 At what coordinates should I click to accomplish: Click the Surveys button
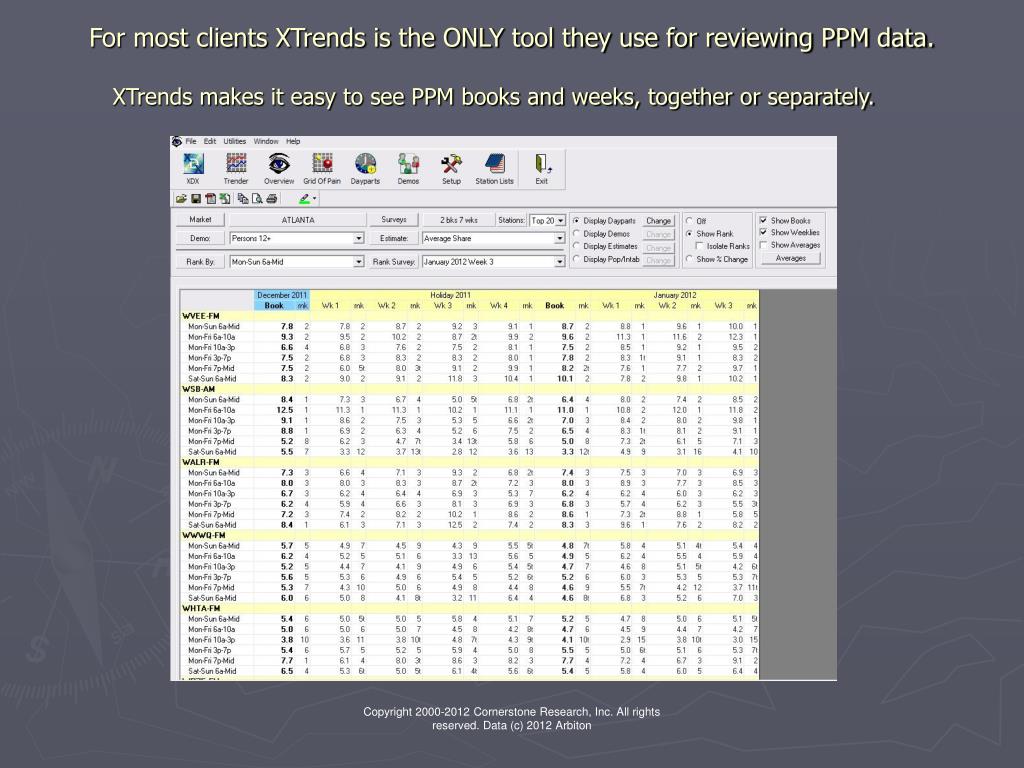click(x=394, y=219)
